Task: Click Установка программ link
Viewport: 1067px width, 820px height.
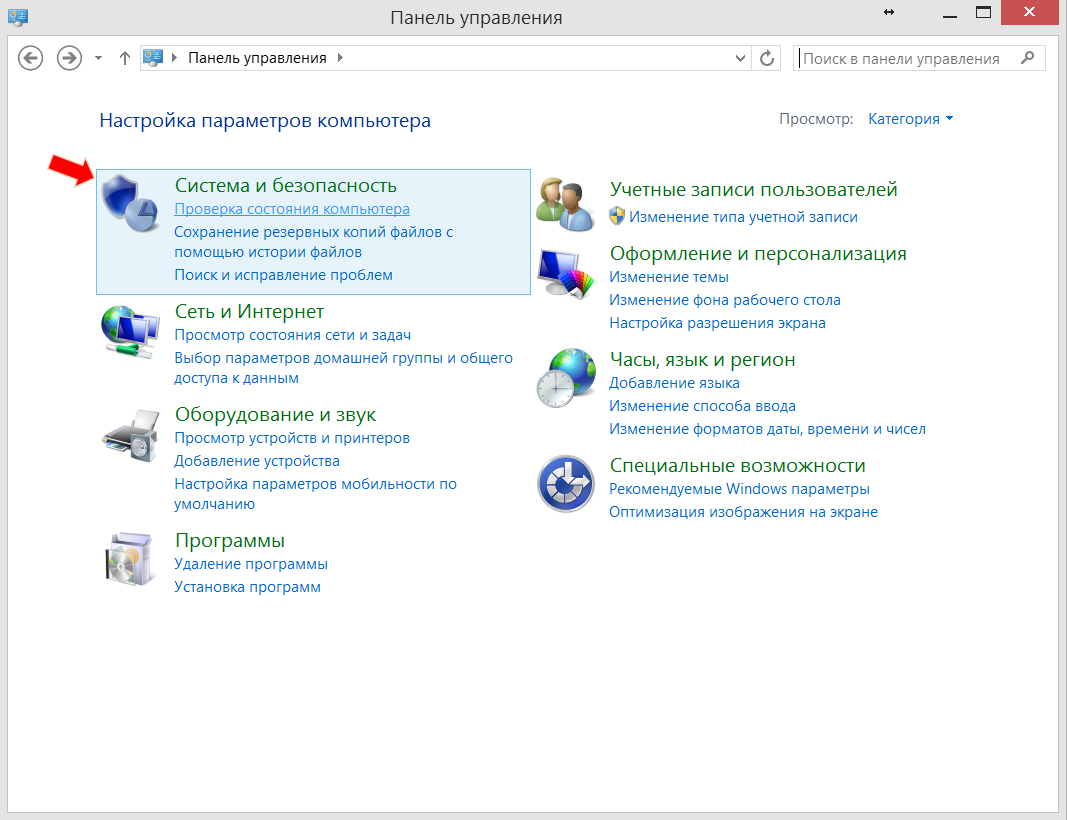Action: pyautogui.click(x=248, y=587)
